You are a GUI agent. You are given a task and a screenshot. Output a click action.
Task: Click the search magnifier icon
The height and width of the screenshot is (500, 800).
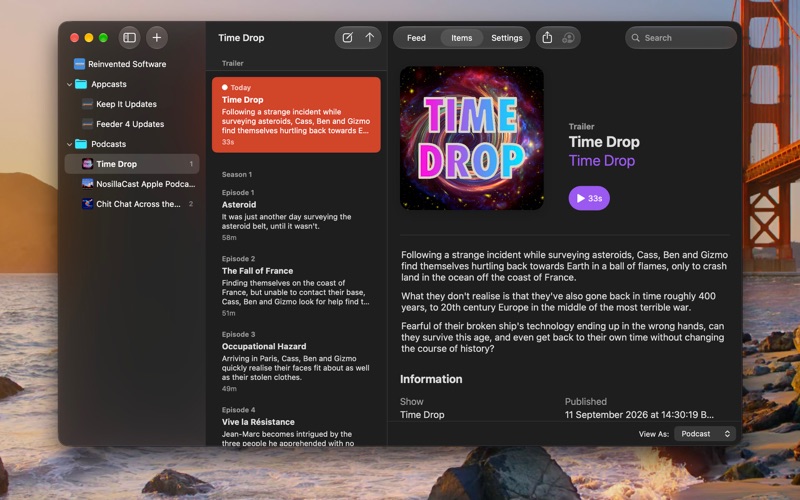coord(635,38)
